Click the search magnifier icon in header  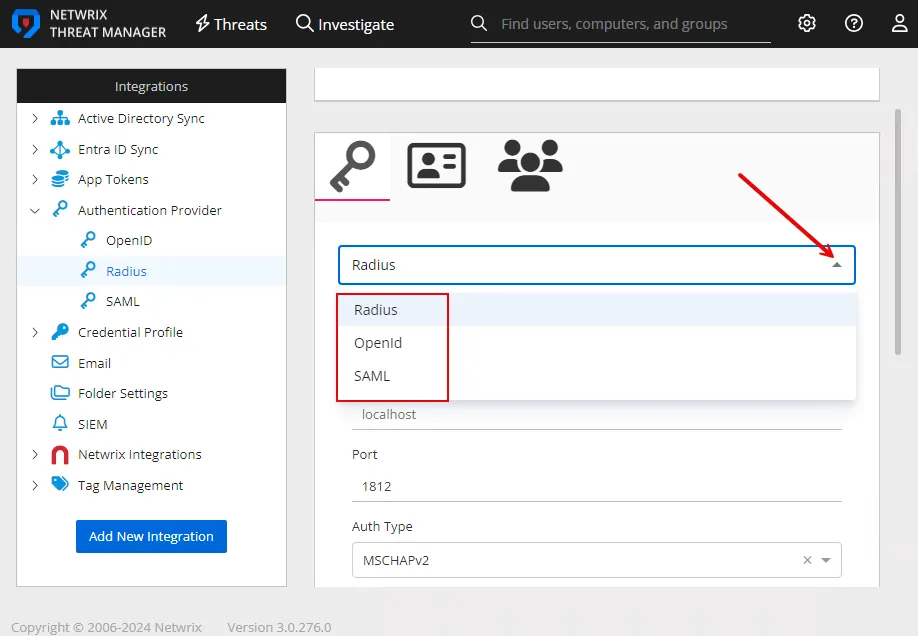pyautogui.click(x=479, y=23)
